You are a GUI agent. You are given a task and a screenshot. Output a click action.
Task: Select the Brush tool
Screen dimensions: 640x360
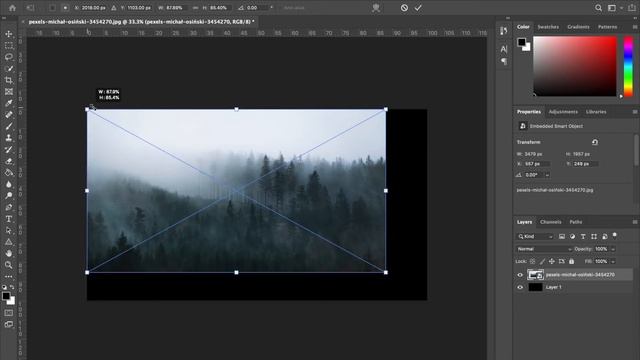[9, 126]
